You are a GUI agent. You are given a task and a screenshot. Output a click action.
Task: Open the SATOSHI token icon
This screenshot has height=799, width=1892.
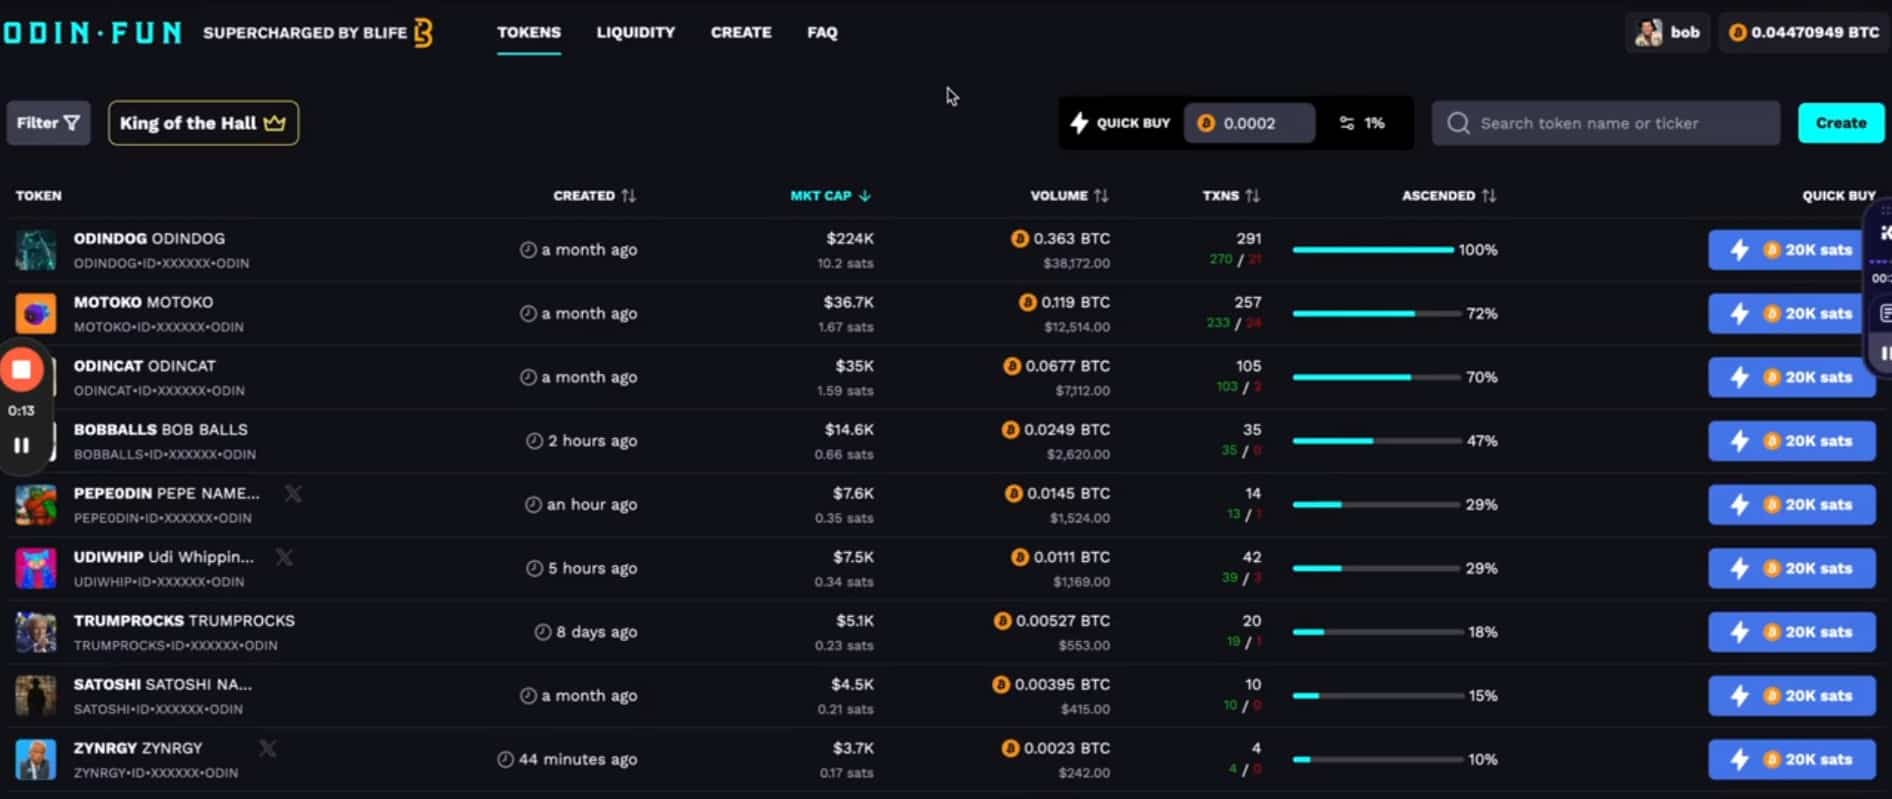coord(36,696)
